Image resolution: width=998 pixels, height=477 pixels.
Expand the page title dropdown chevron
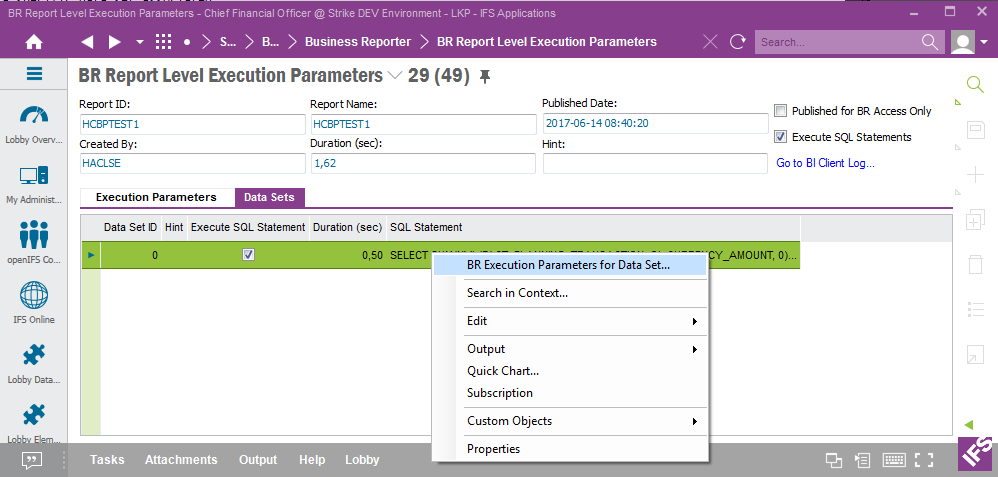coord(395,76)
